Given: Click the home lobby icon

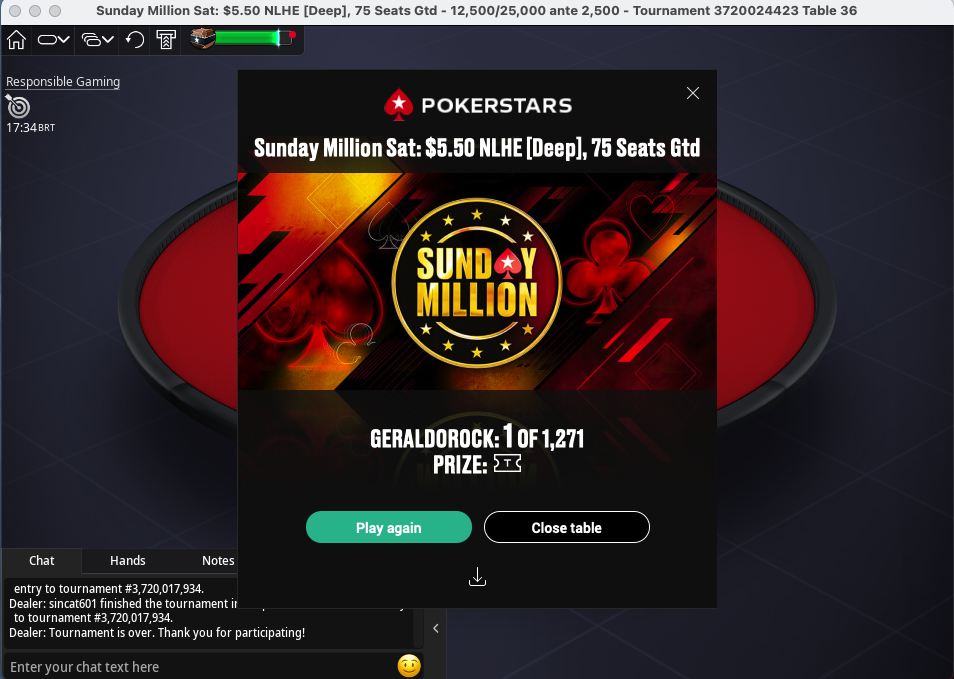Looking at the screenshot, I should (16, 40).
